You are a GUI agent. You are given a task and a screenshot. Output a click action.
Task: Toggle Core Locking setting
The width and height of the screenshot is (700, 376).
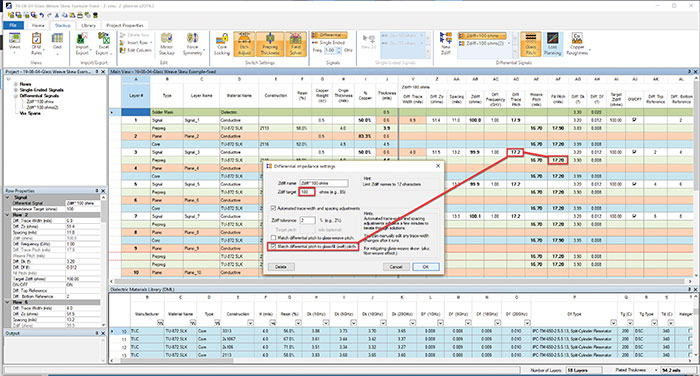pos(222,43)
